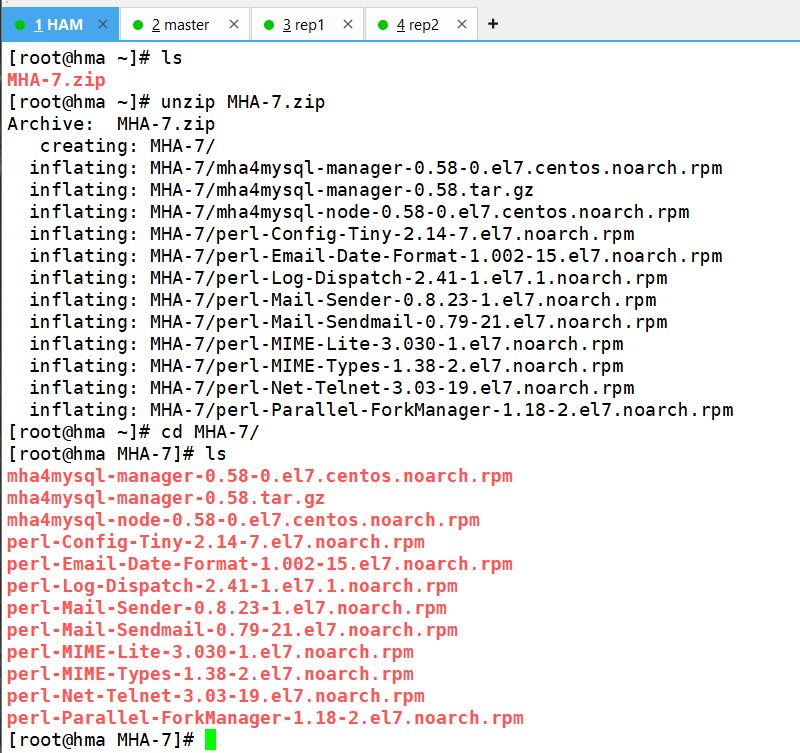Click inflating line for perl-Log-Dispatch rpm
The height and width of the screenshot is (753, 800).
point(348,278)
